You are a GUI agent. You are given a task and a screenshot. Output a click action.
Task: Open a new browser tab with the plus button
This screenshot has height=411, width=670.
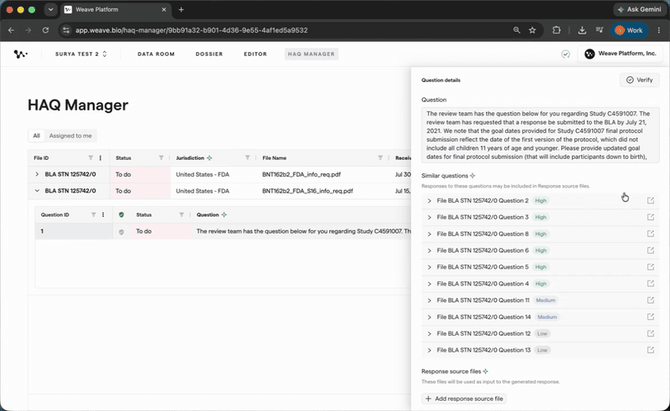click(x=181, y=9)
